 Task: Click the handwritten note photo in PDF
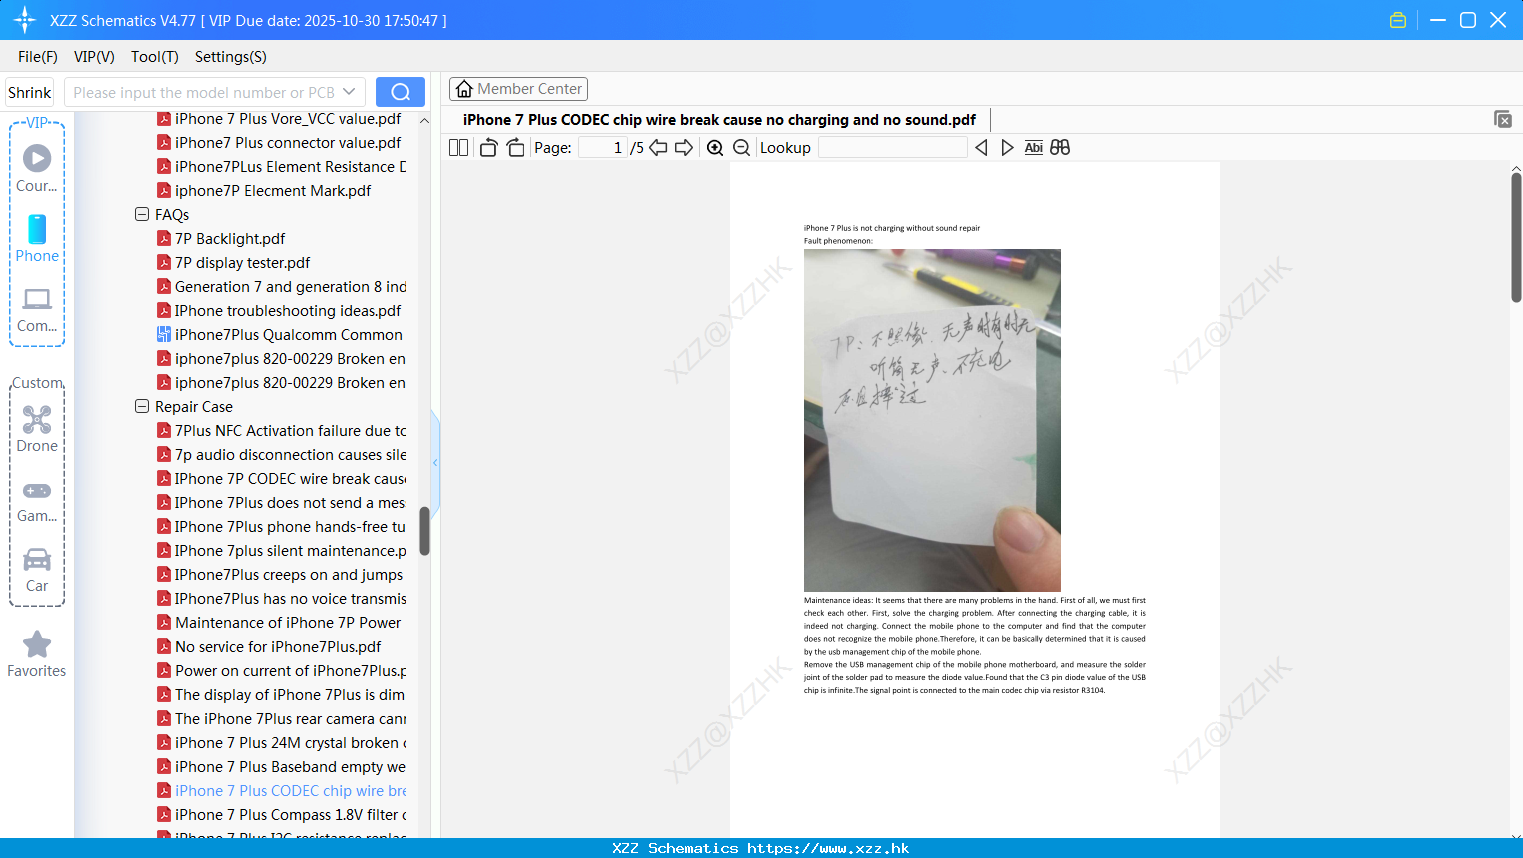(x=932, y=420)
